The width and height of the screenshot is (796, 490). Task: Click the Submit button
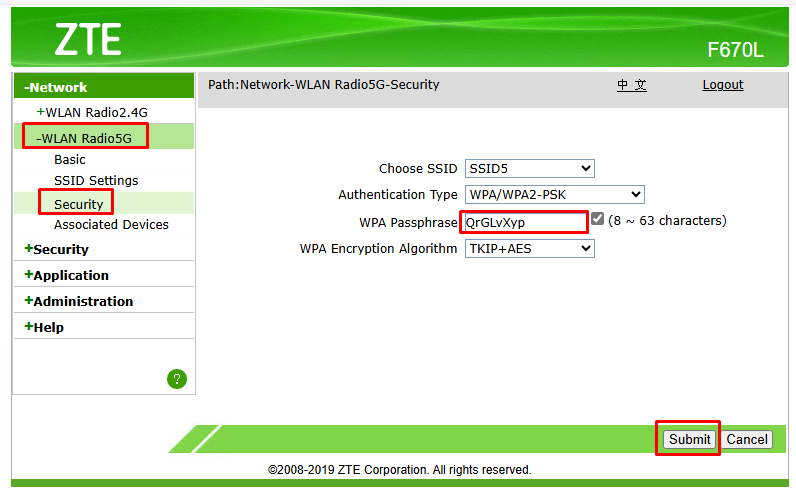[689, 439]
